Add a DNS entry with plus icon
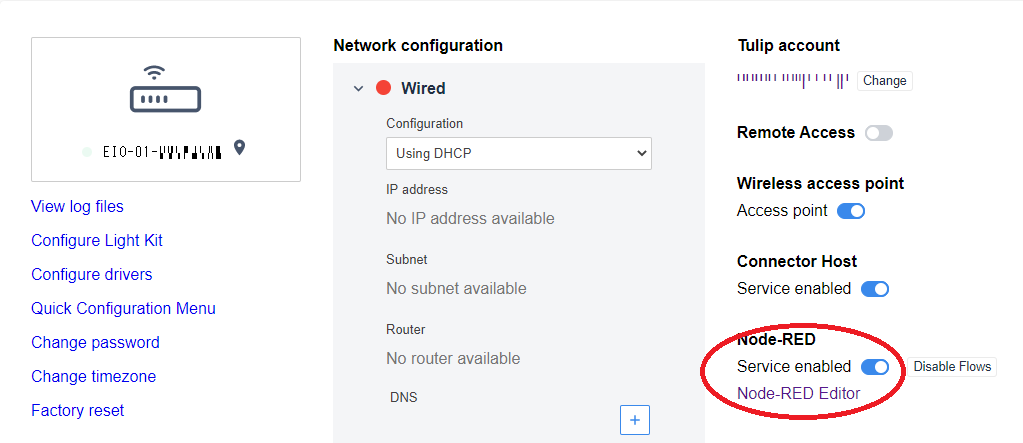The height and width of the screenshot is (443, 1023). coord(635,420)
